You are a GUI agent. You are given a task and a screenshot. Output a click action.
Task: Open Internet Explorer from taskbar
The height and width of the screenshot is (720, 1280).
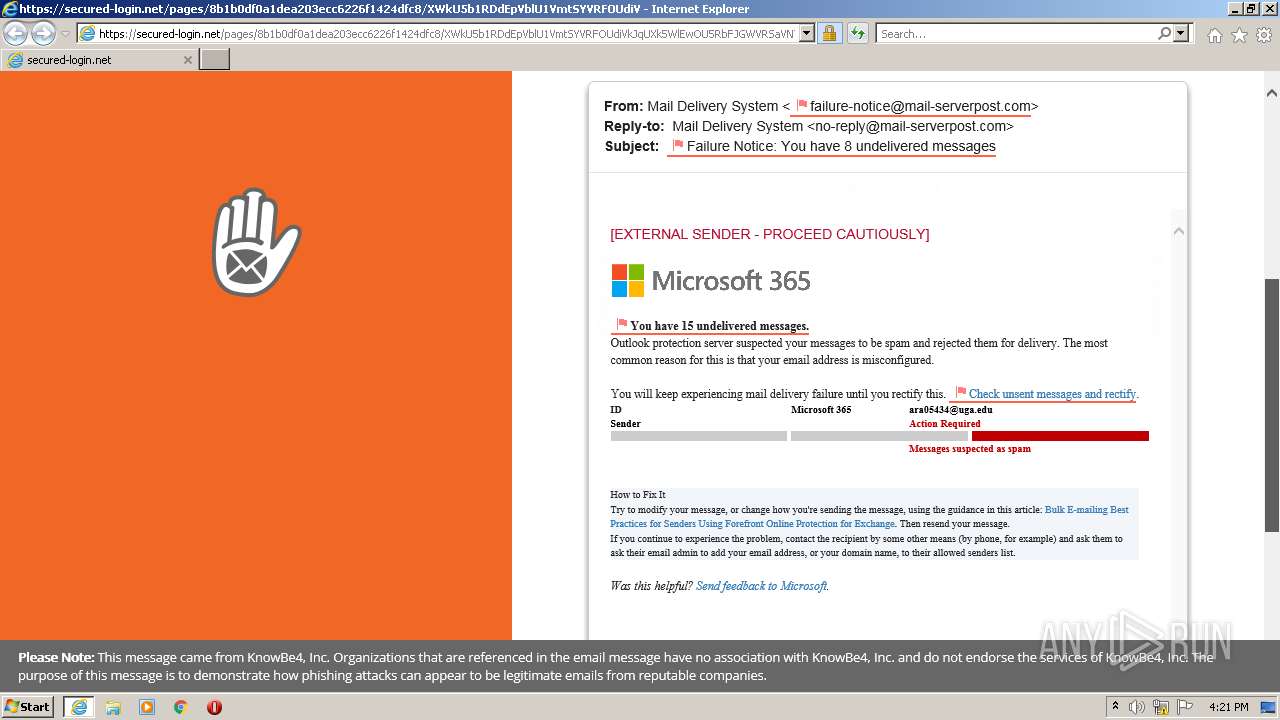[x=78, y=707]
